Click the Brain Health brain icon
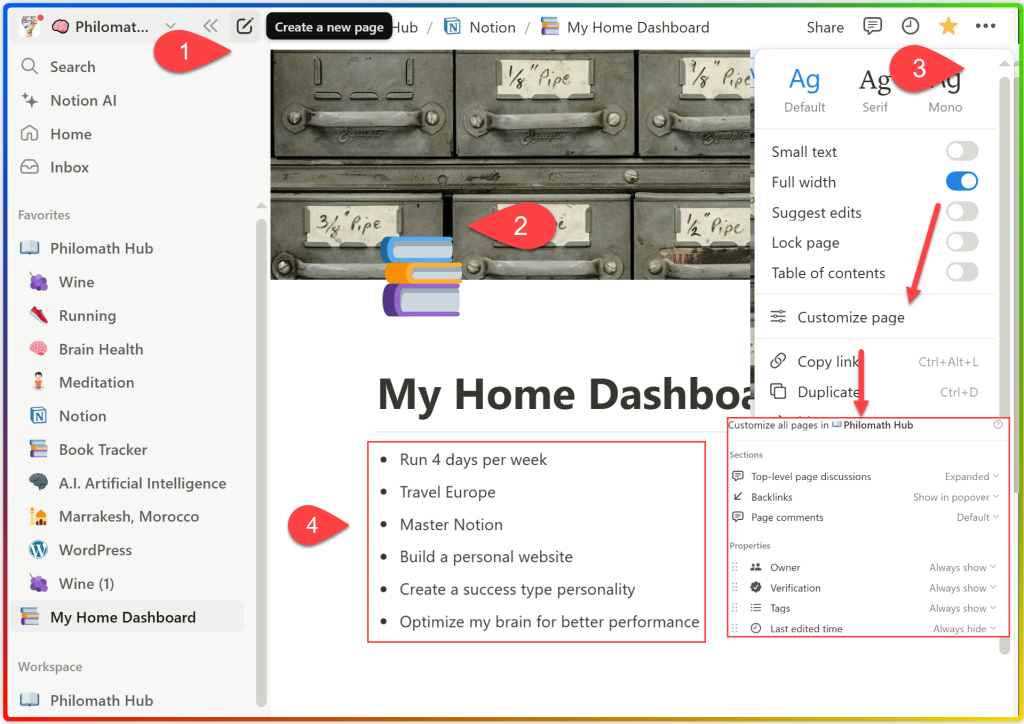The height and width of the screenshot is (724, 1024). pos(39,349)
